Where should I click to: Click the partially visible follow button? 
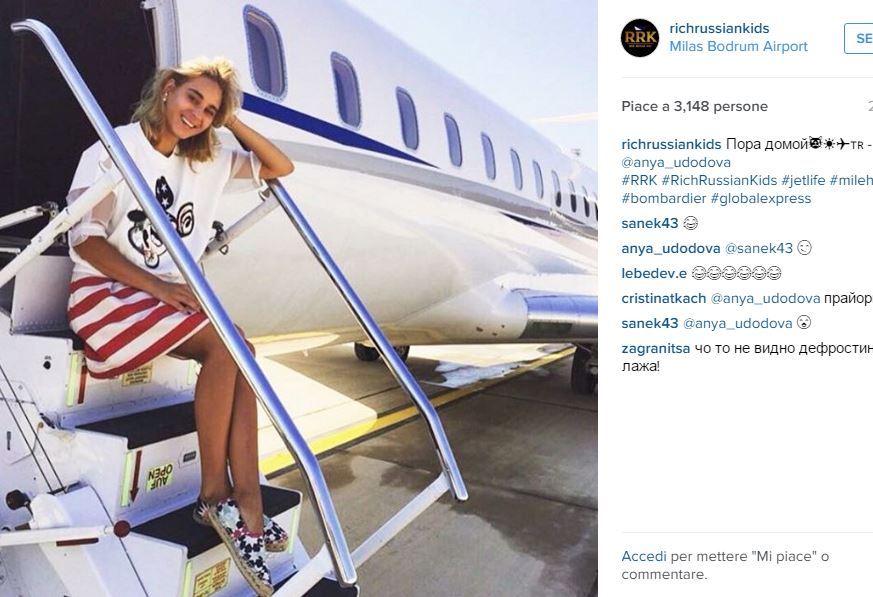(x=859, y=38)
